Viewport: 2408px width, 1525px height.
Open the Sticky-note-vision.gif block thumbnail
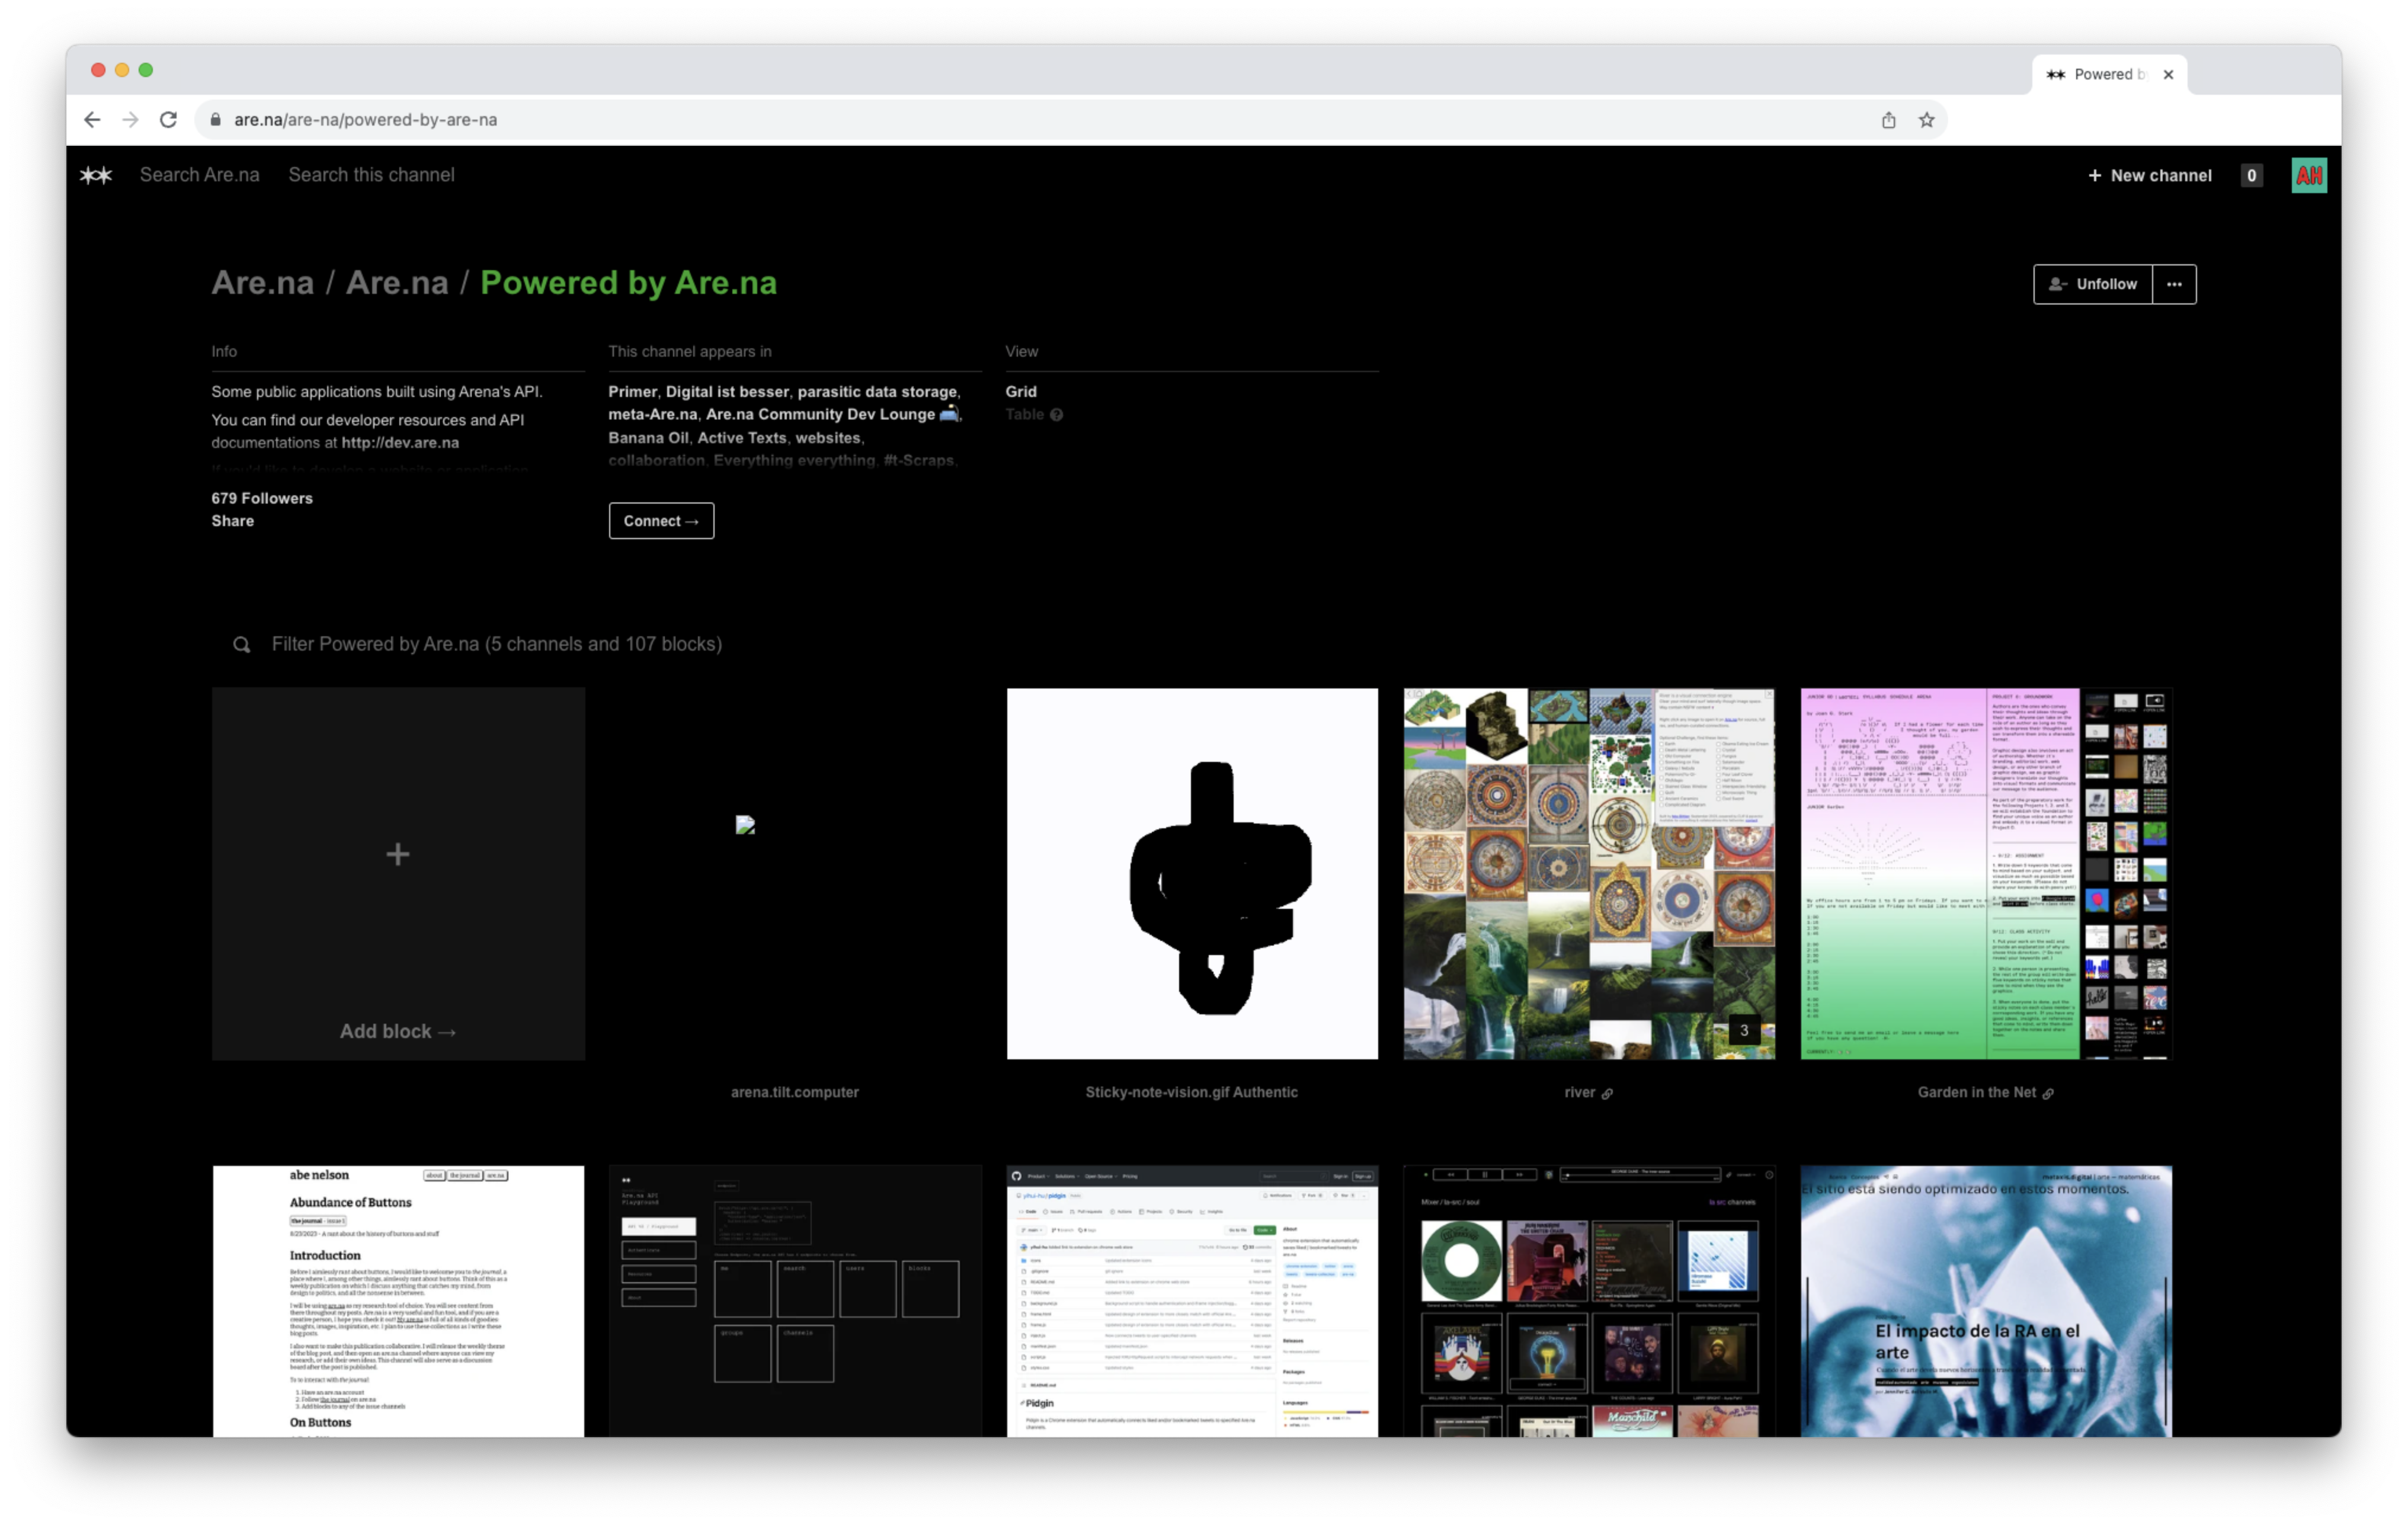[1191, 873]
